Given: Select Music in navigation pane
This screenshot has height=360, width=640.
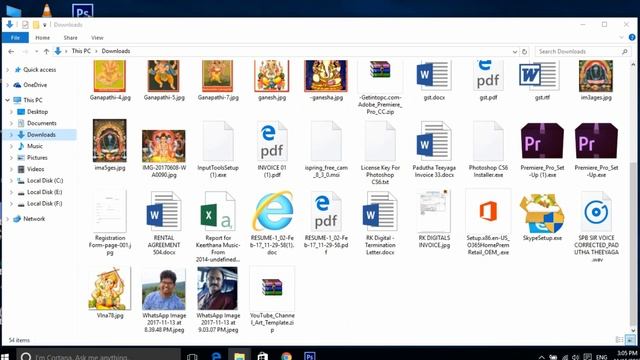Looking at the screenshot, I should [35, 146].
